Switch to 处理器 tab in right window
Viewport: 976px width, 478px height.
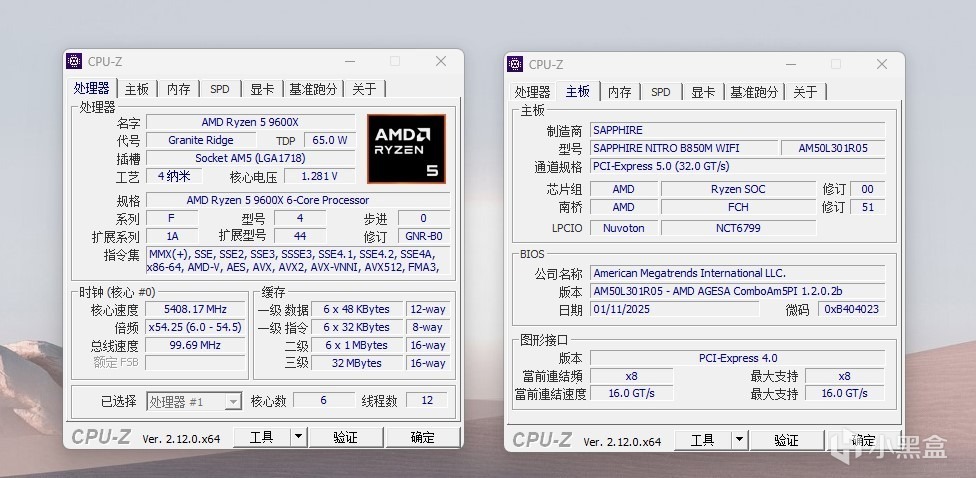click(532, 92)
